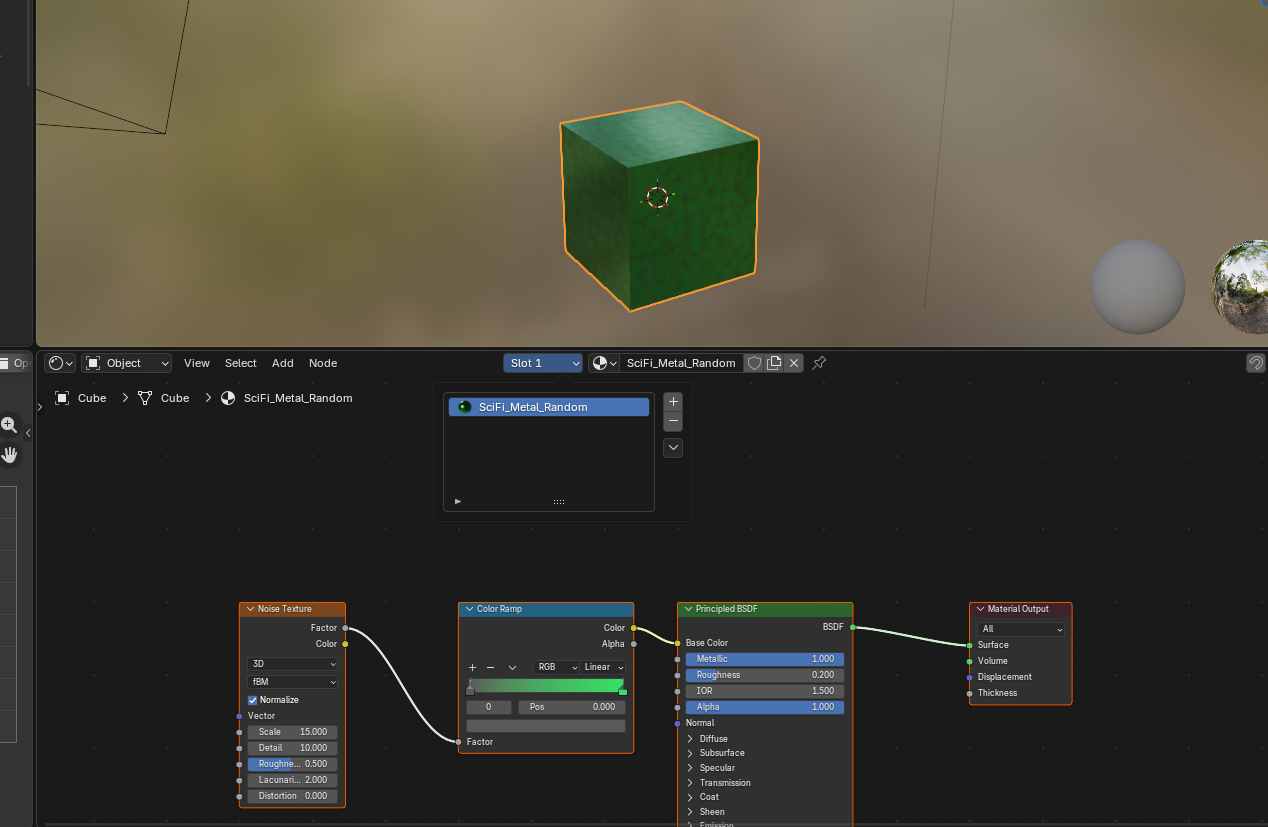
Task: Collapse the Principled BSDF node header
Action: (688, 609)
